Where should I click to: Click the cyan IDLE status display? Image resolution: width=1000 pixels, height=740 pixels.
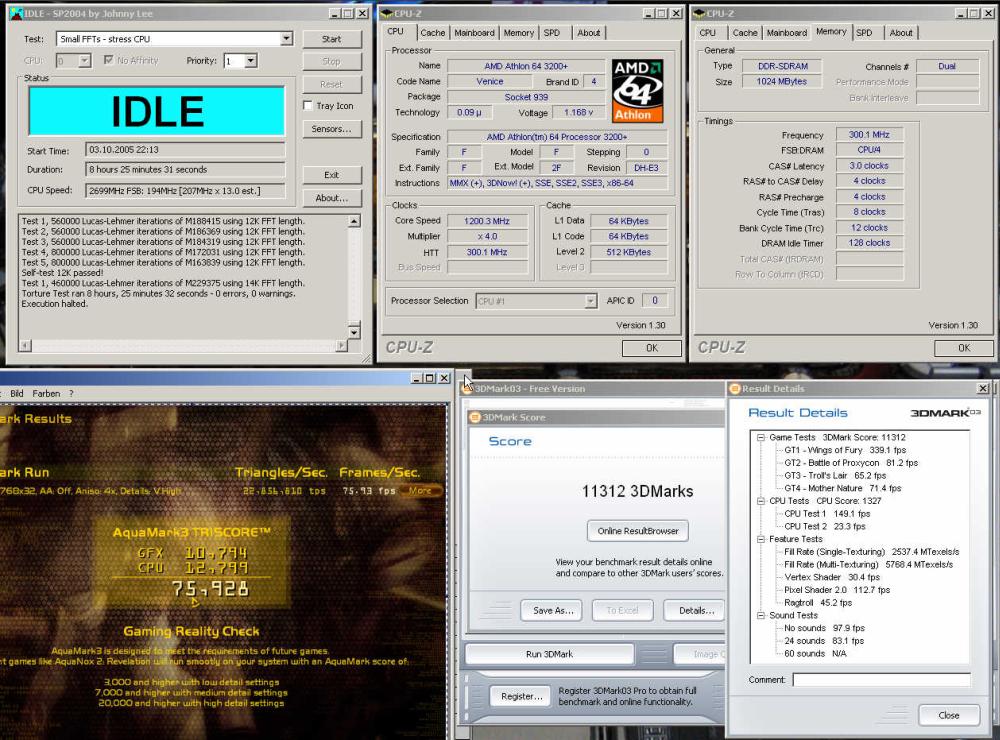pyautogui.click(x=157, y=111)
